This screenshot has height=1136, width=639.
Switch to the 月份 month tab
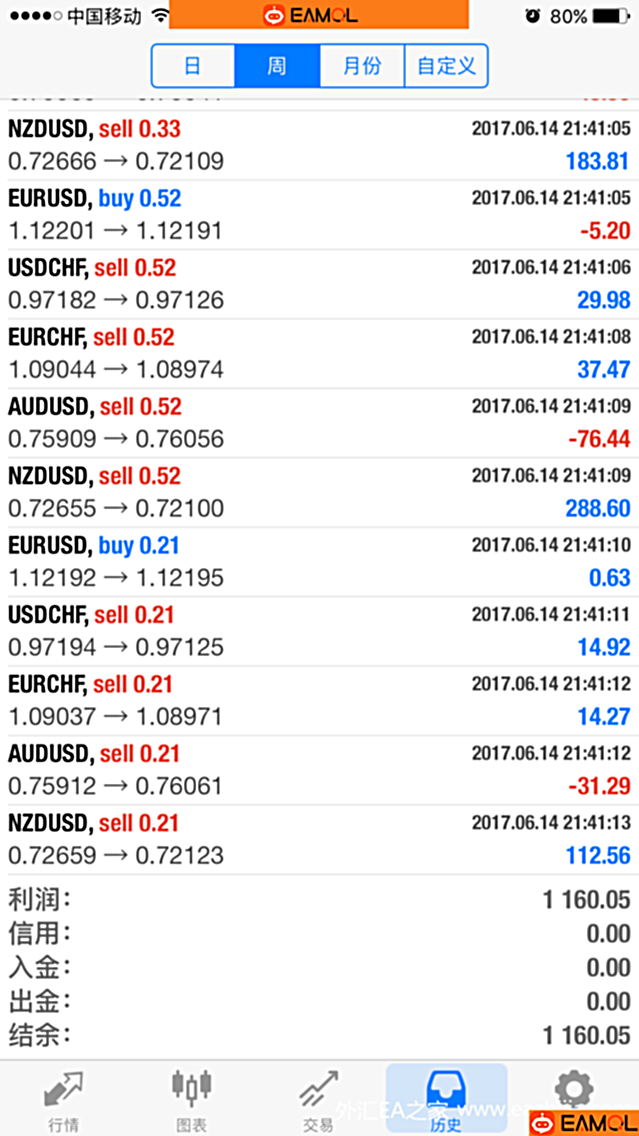(362, 67)
